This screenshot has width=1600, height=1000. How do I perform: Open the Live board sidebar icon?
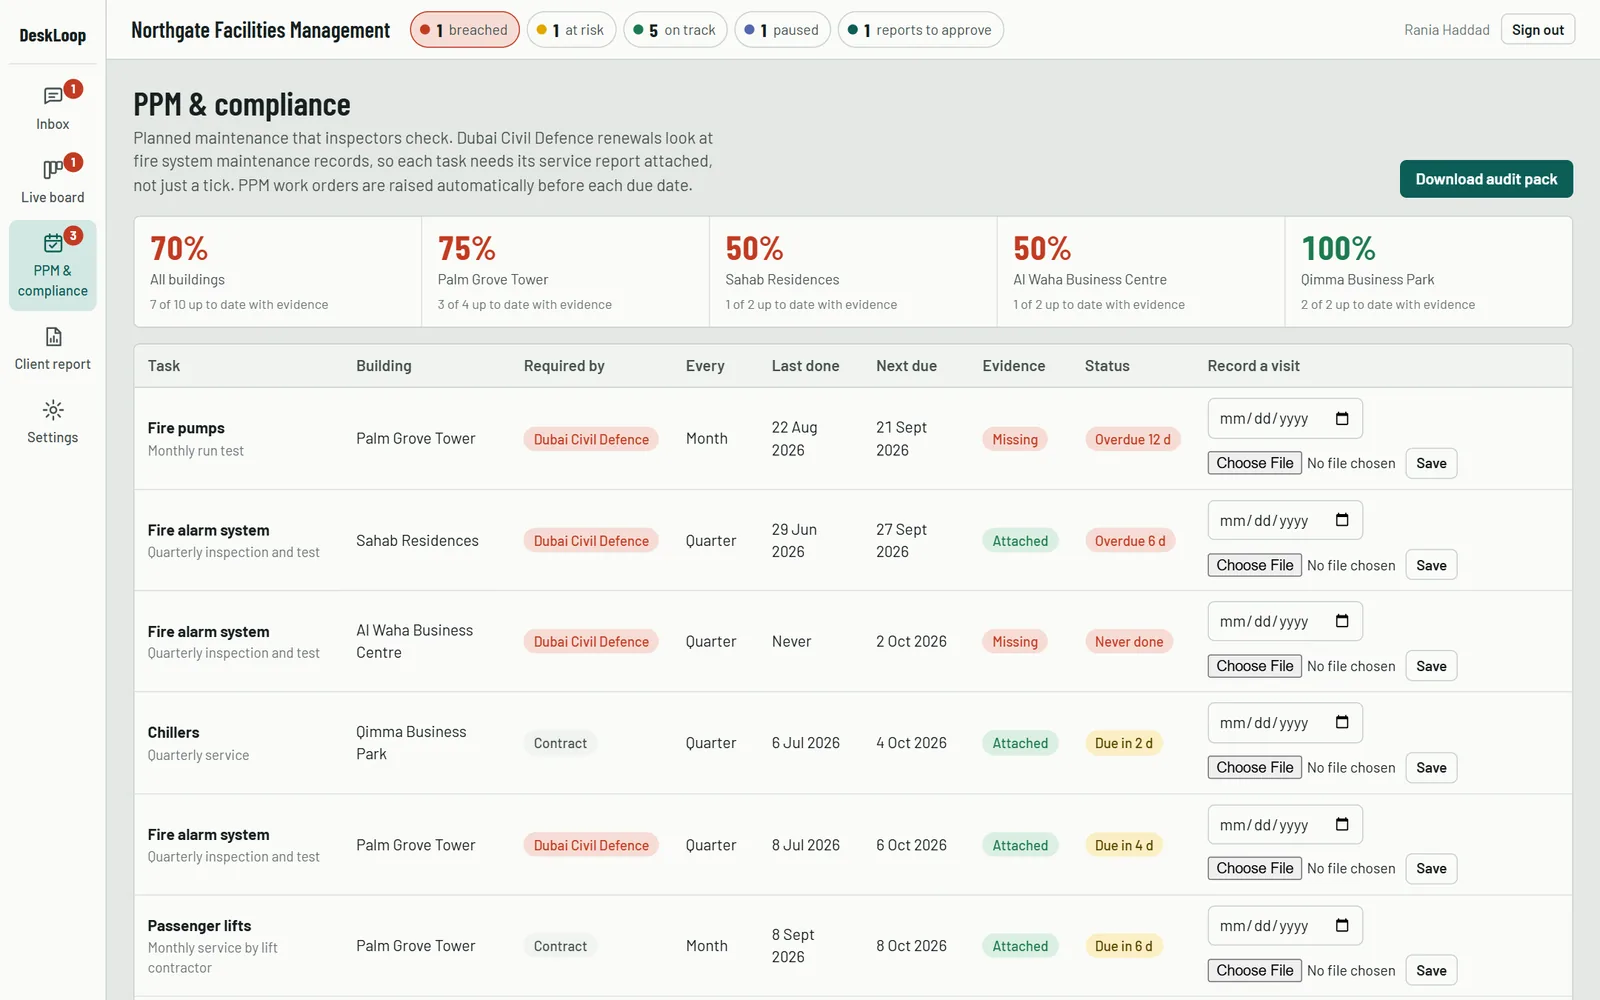click(53, 169)
